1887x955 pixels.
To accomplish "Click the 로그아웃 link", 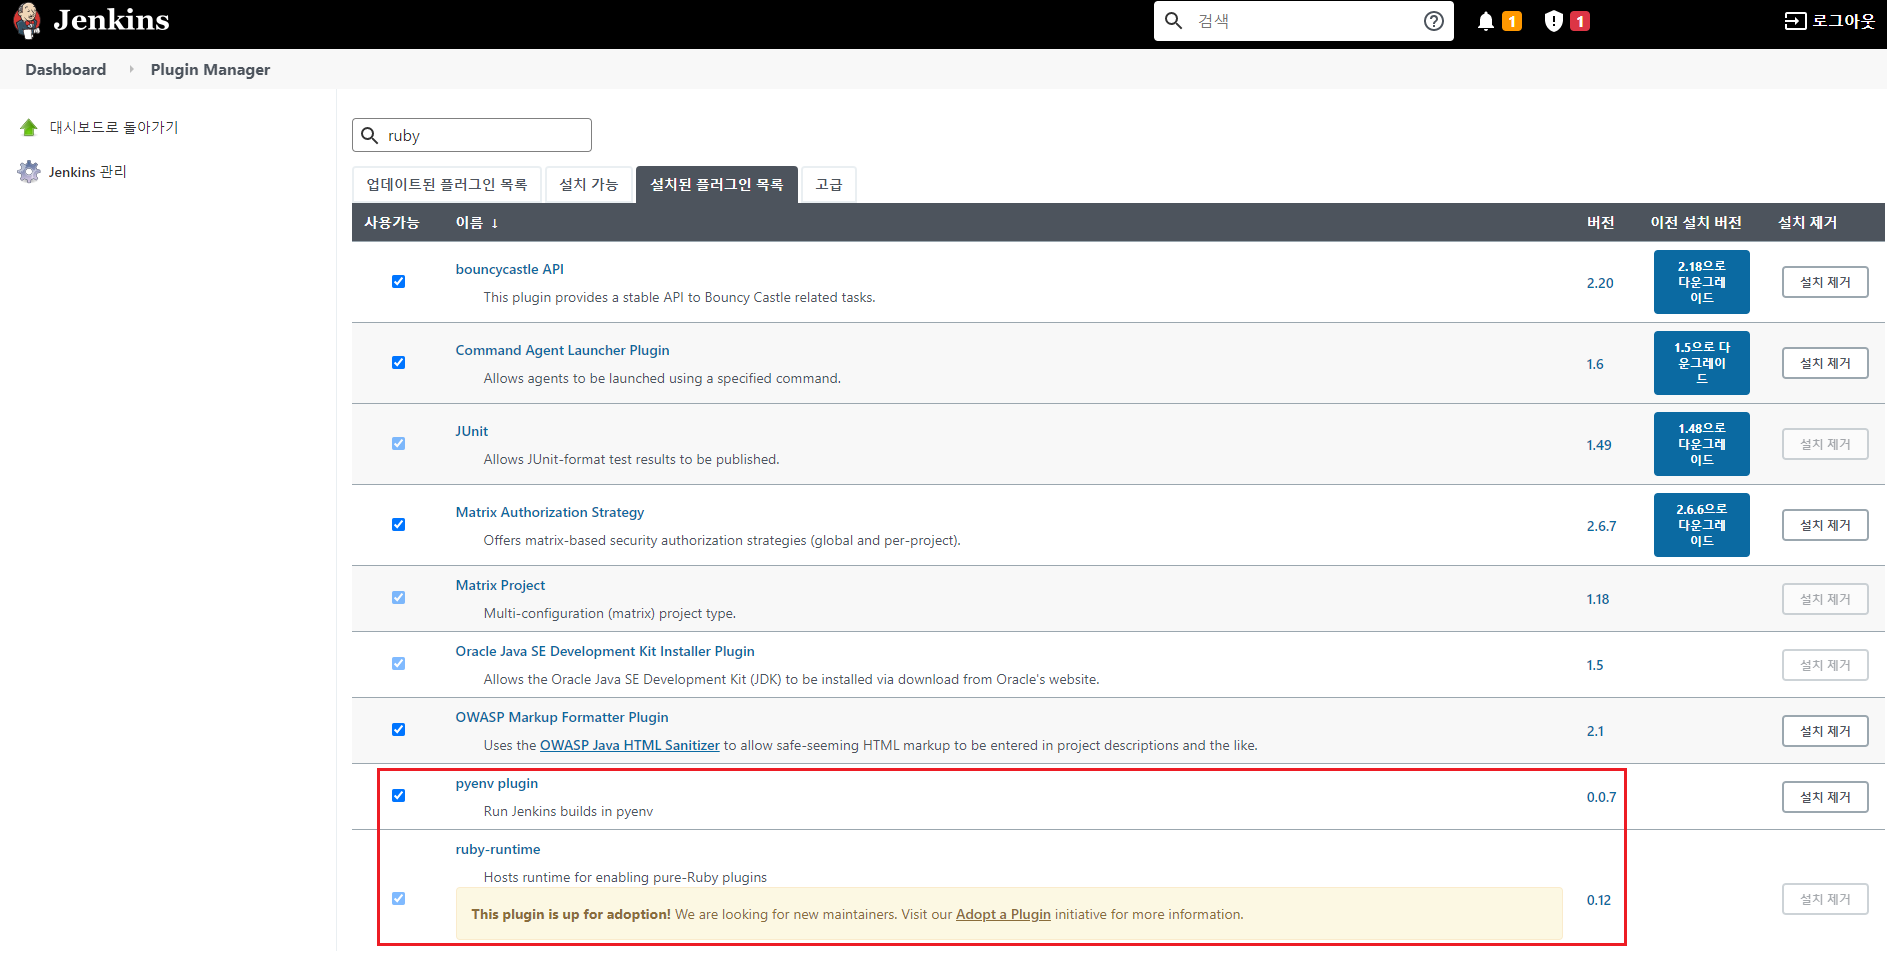I will [1843, 21].
